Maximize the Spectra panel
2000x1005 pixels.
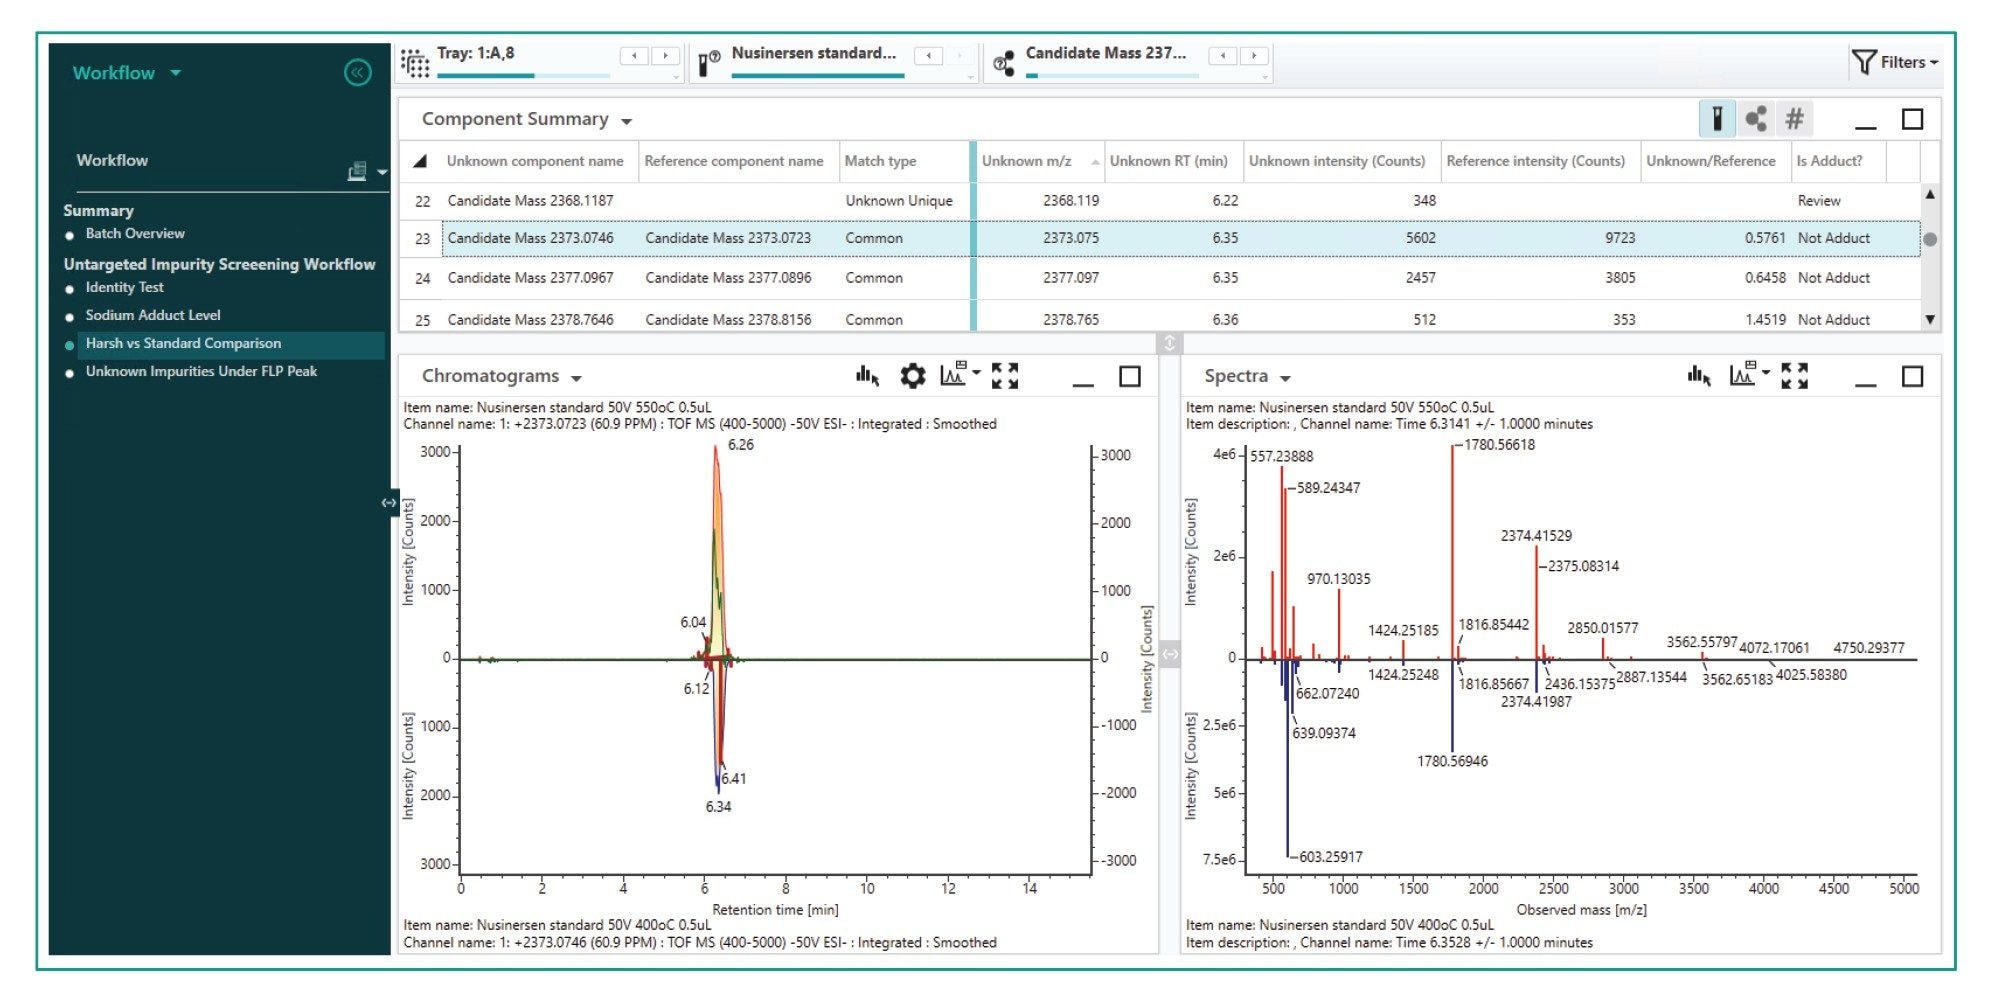click(x=1912, y=376)
